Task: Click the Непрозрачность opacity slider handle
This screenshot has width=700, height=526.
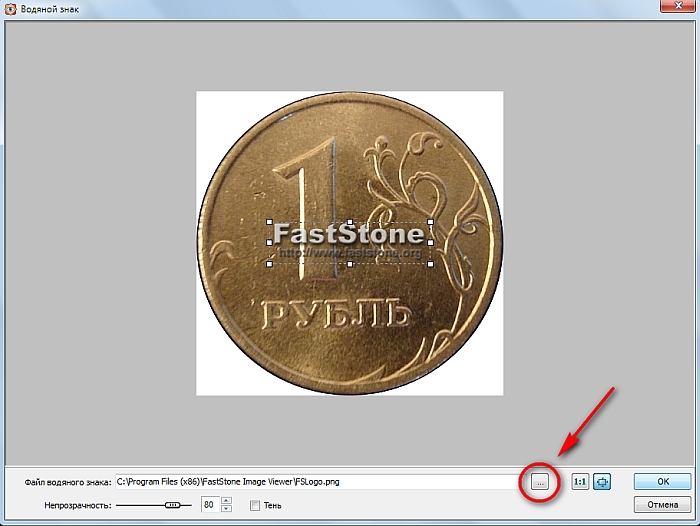Action: (172, 505)
